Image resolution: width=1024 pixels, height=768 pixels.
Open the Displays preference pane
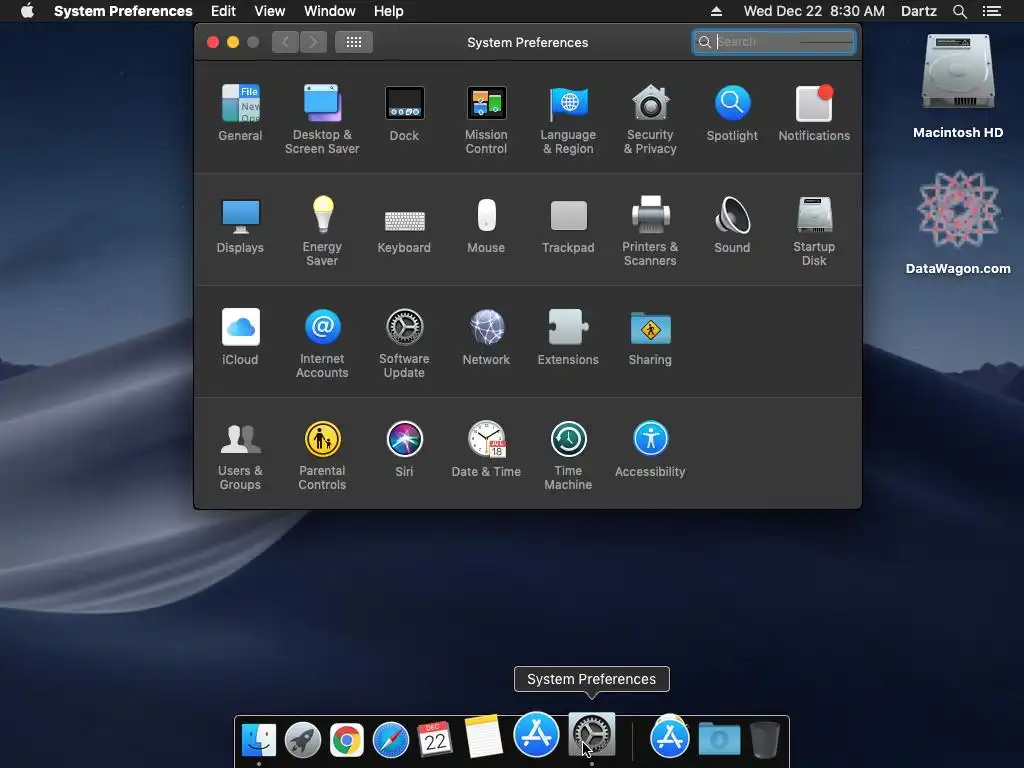point(240,225)
